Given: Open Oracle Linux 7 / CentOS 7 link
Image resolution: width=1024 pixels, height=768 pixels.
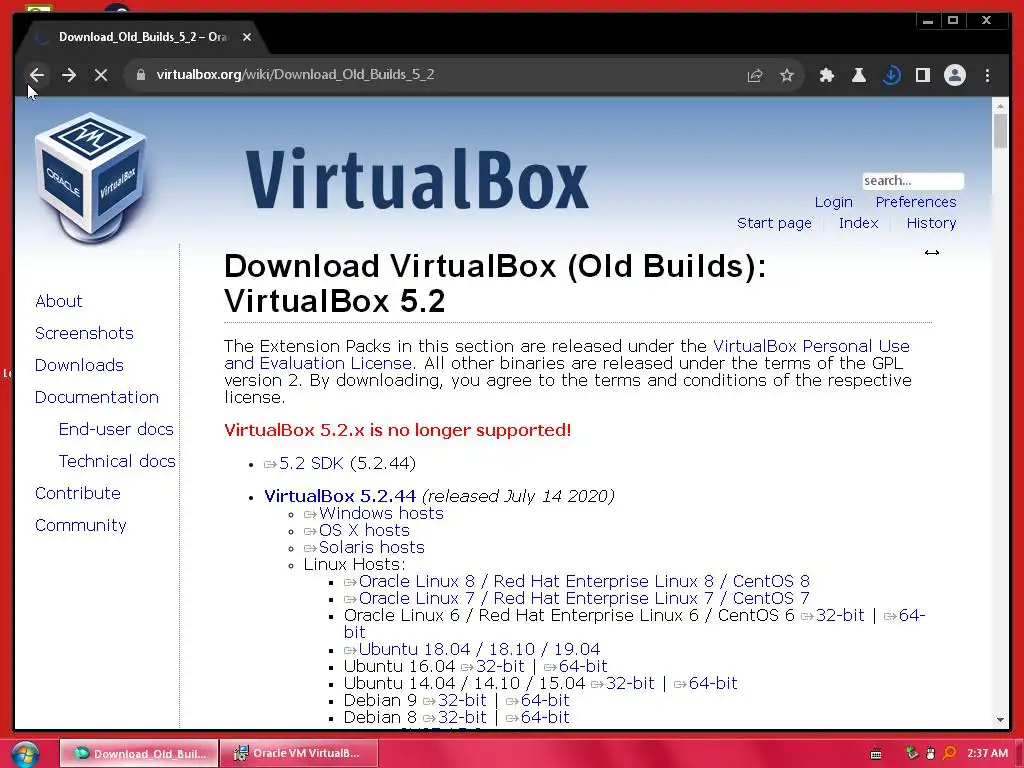Looking at the screenshot, I should (x=584, y=598).
